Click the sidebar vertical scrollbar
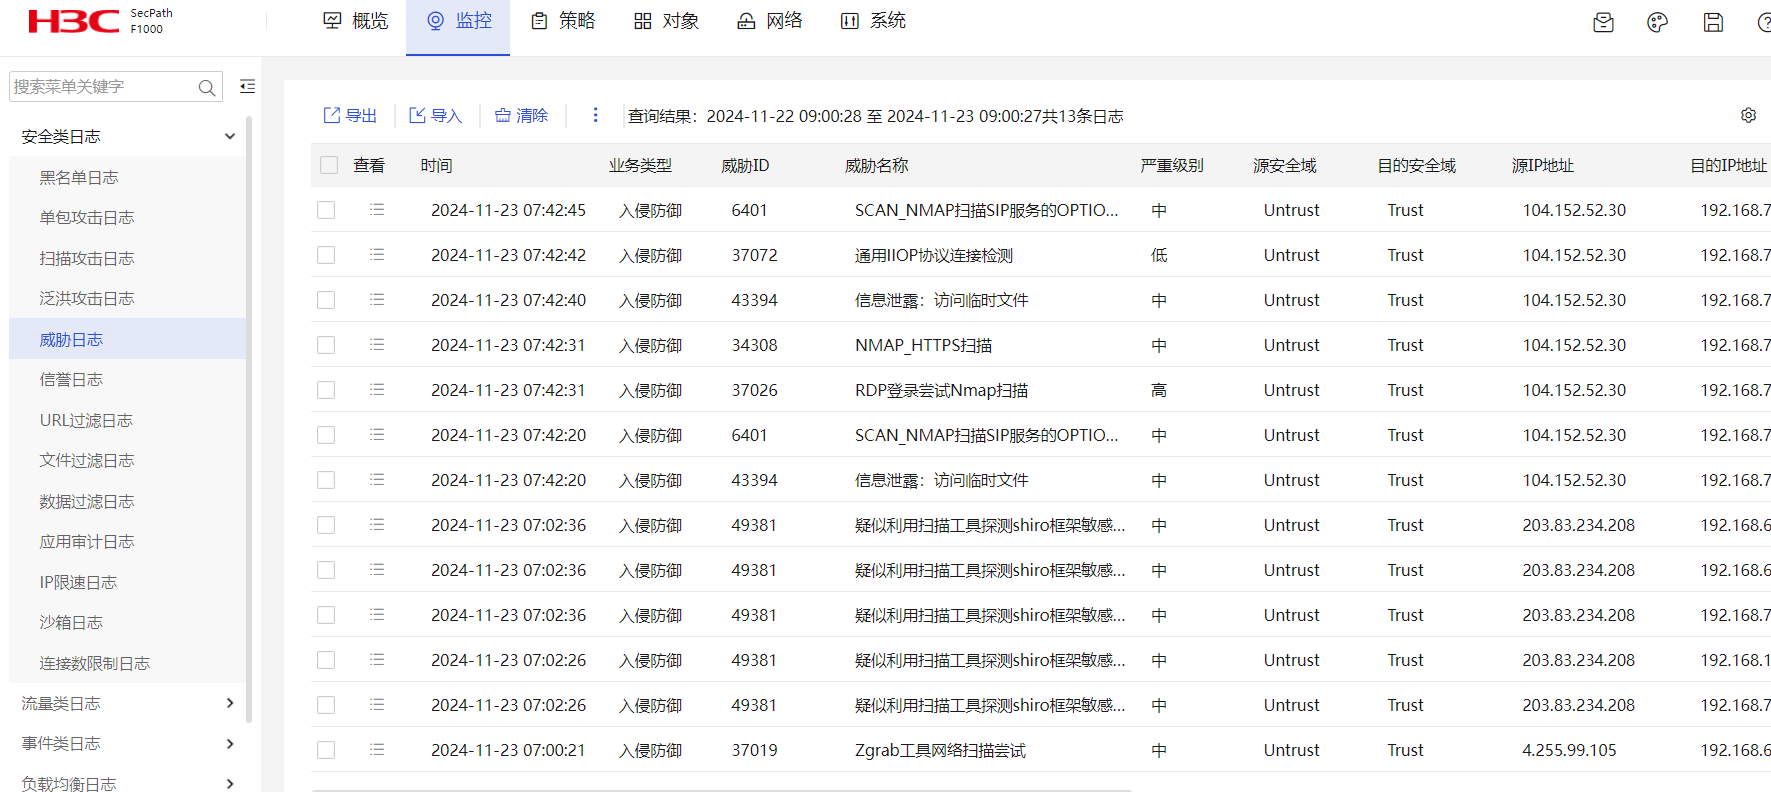This screenshot has width=1771, height=792. click(x=249, y=420)
